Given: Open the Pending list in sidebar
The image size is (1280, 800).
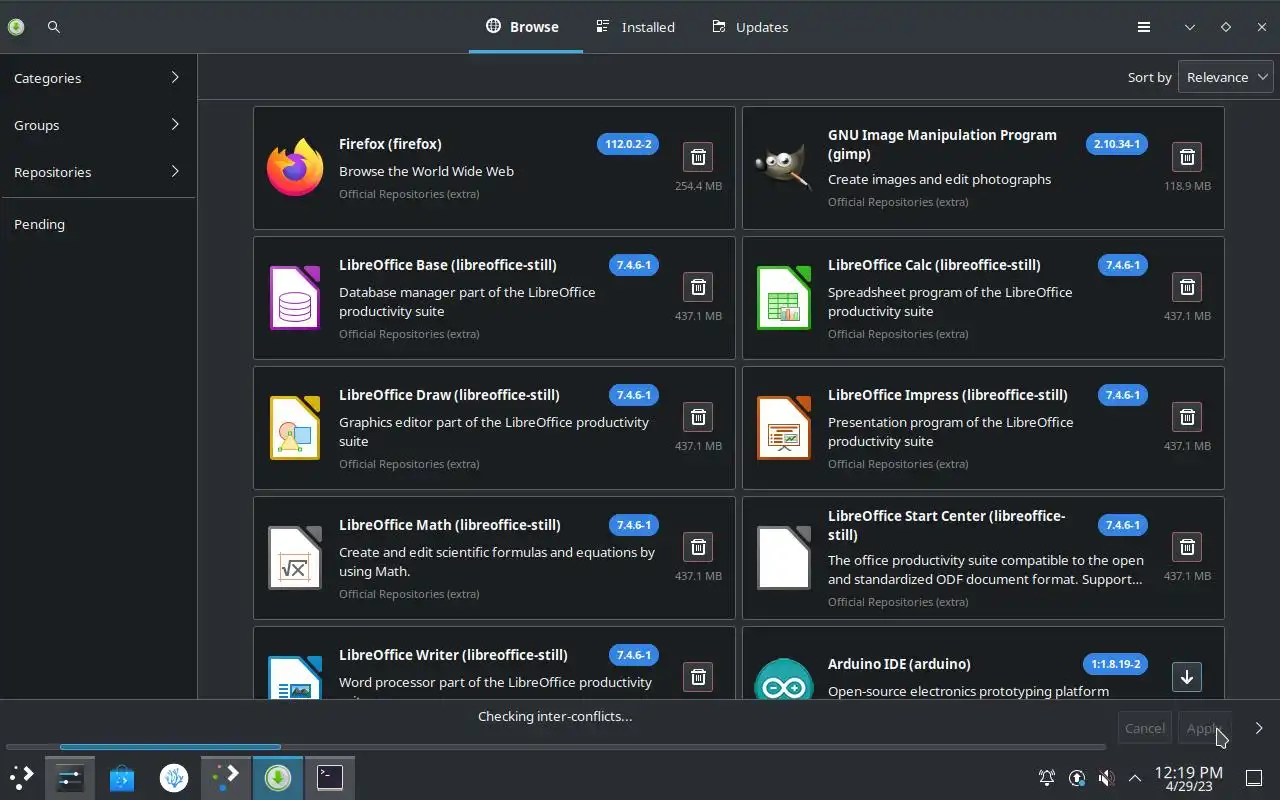Looking at the screenshot, I should (x=98, y=224).
